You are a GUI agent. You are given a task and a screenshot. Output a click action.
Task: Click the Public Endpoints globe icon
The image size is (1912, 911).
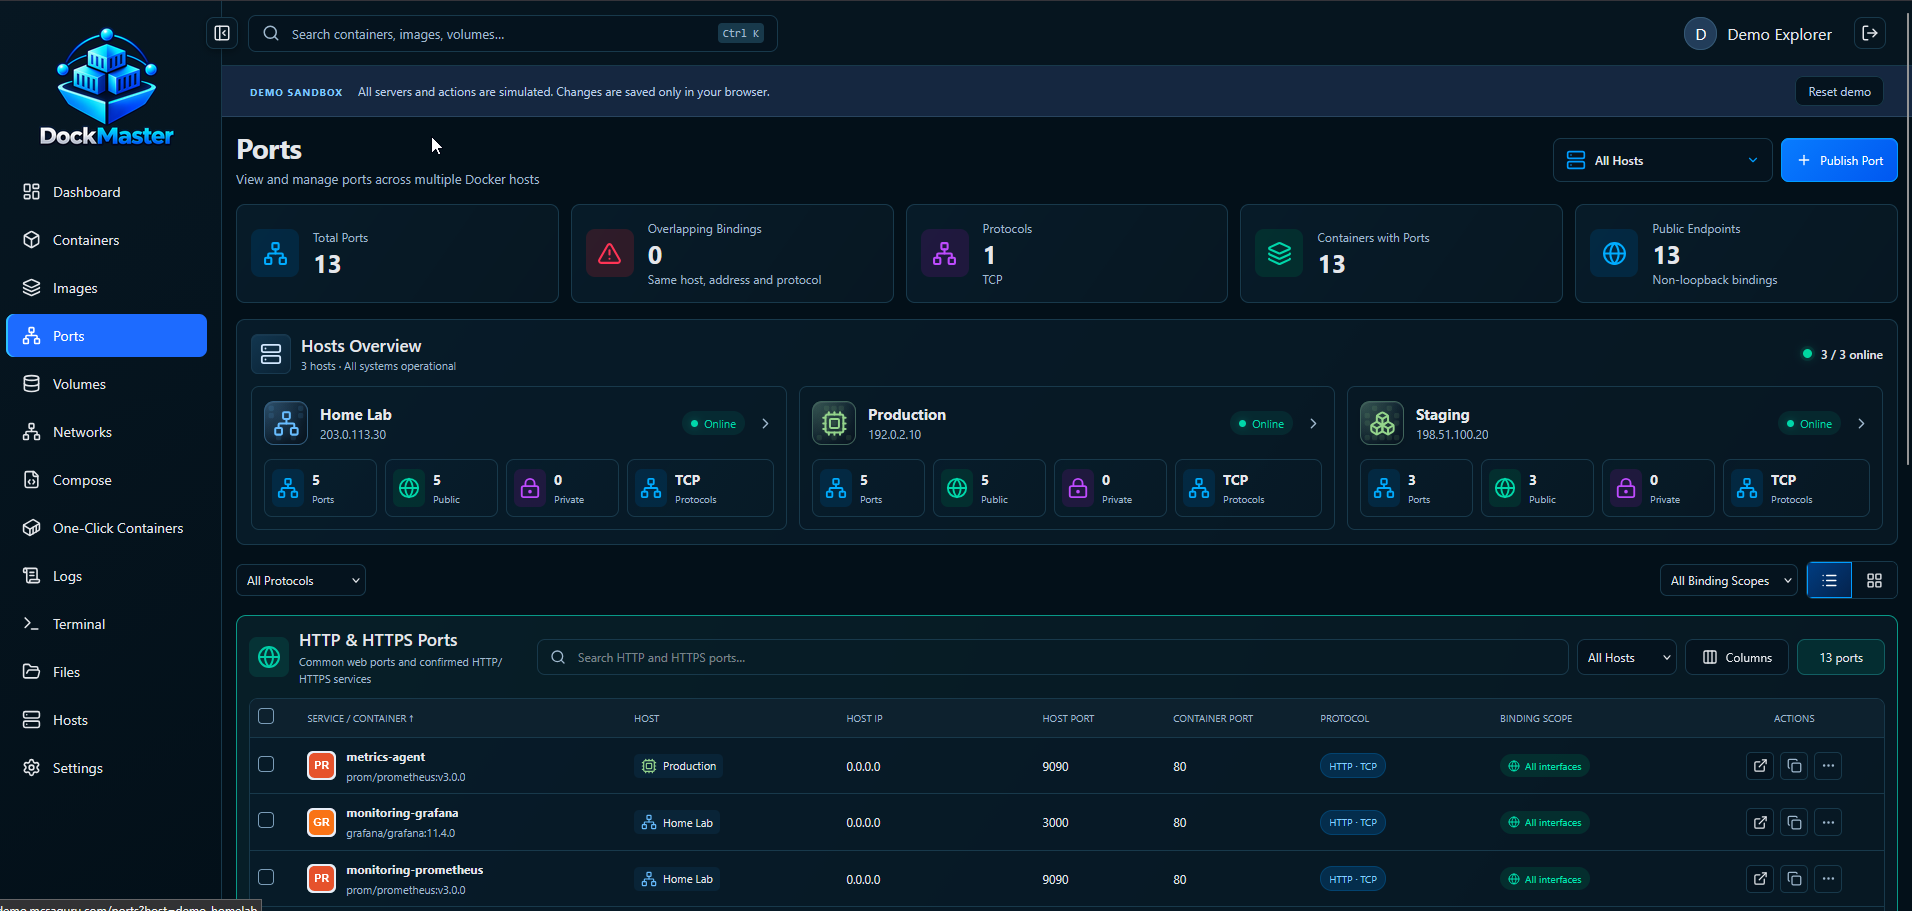1614,254
